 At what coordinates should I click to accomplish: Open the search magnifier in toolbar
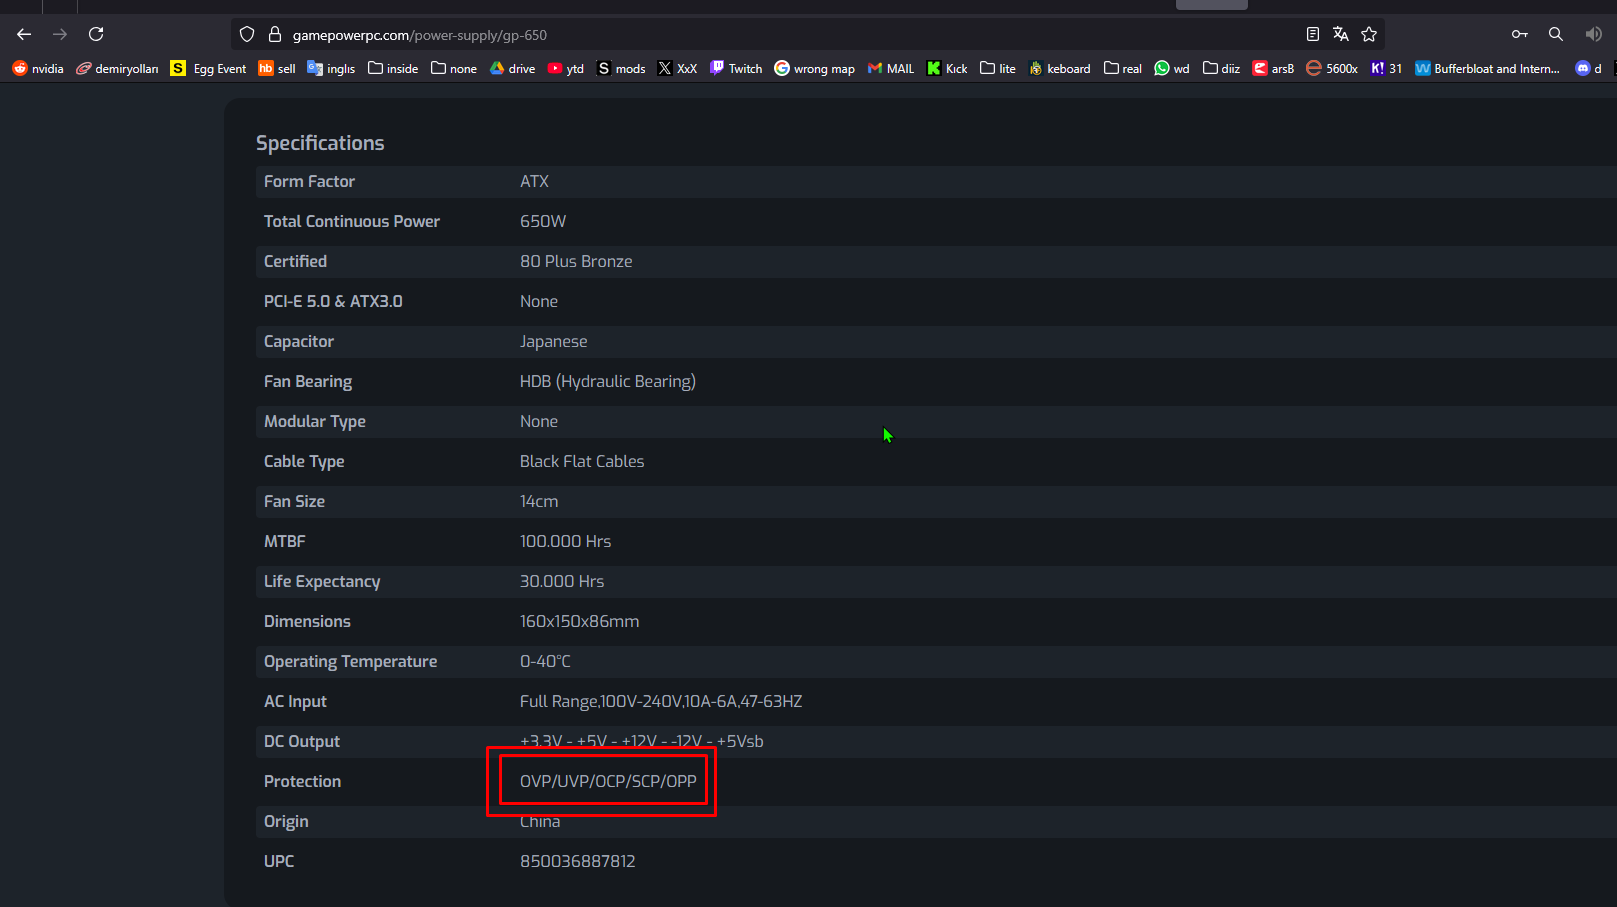tap(1556, 34)
